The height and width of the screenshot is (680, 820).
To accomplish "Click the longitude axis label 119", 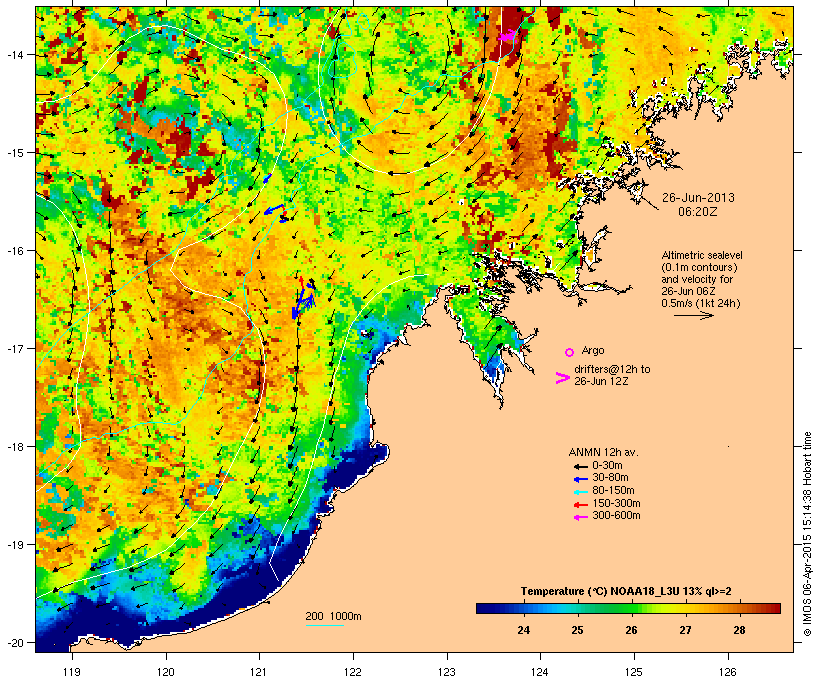I will click(72, 672).
